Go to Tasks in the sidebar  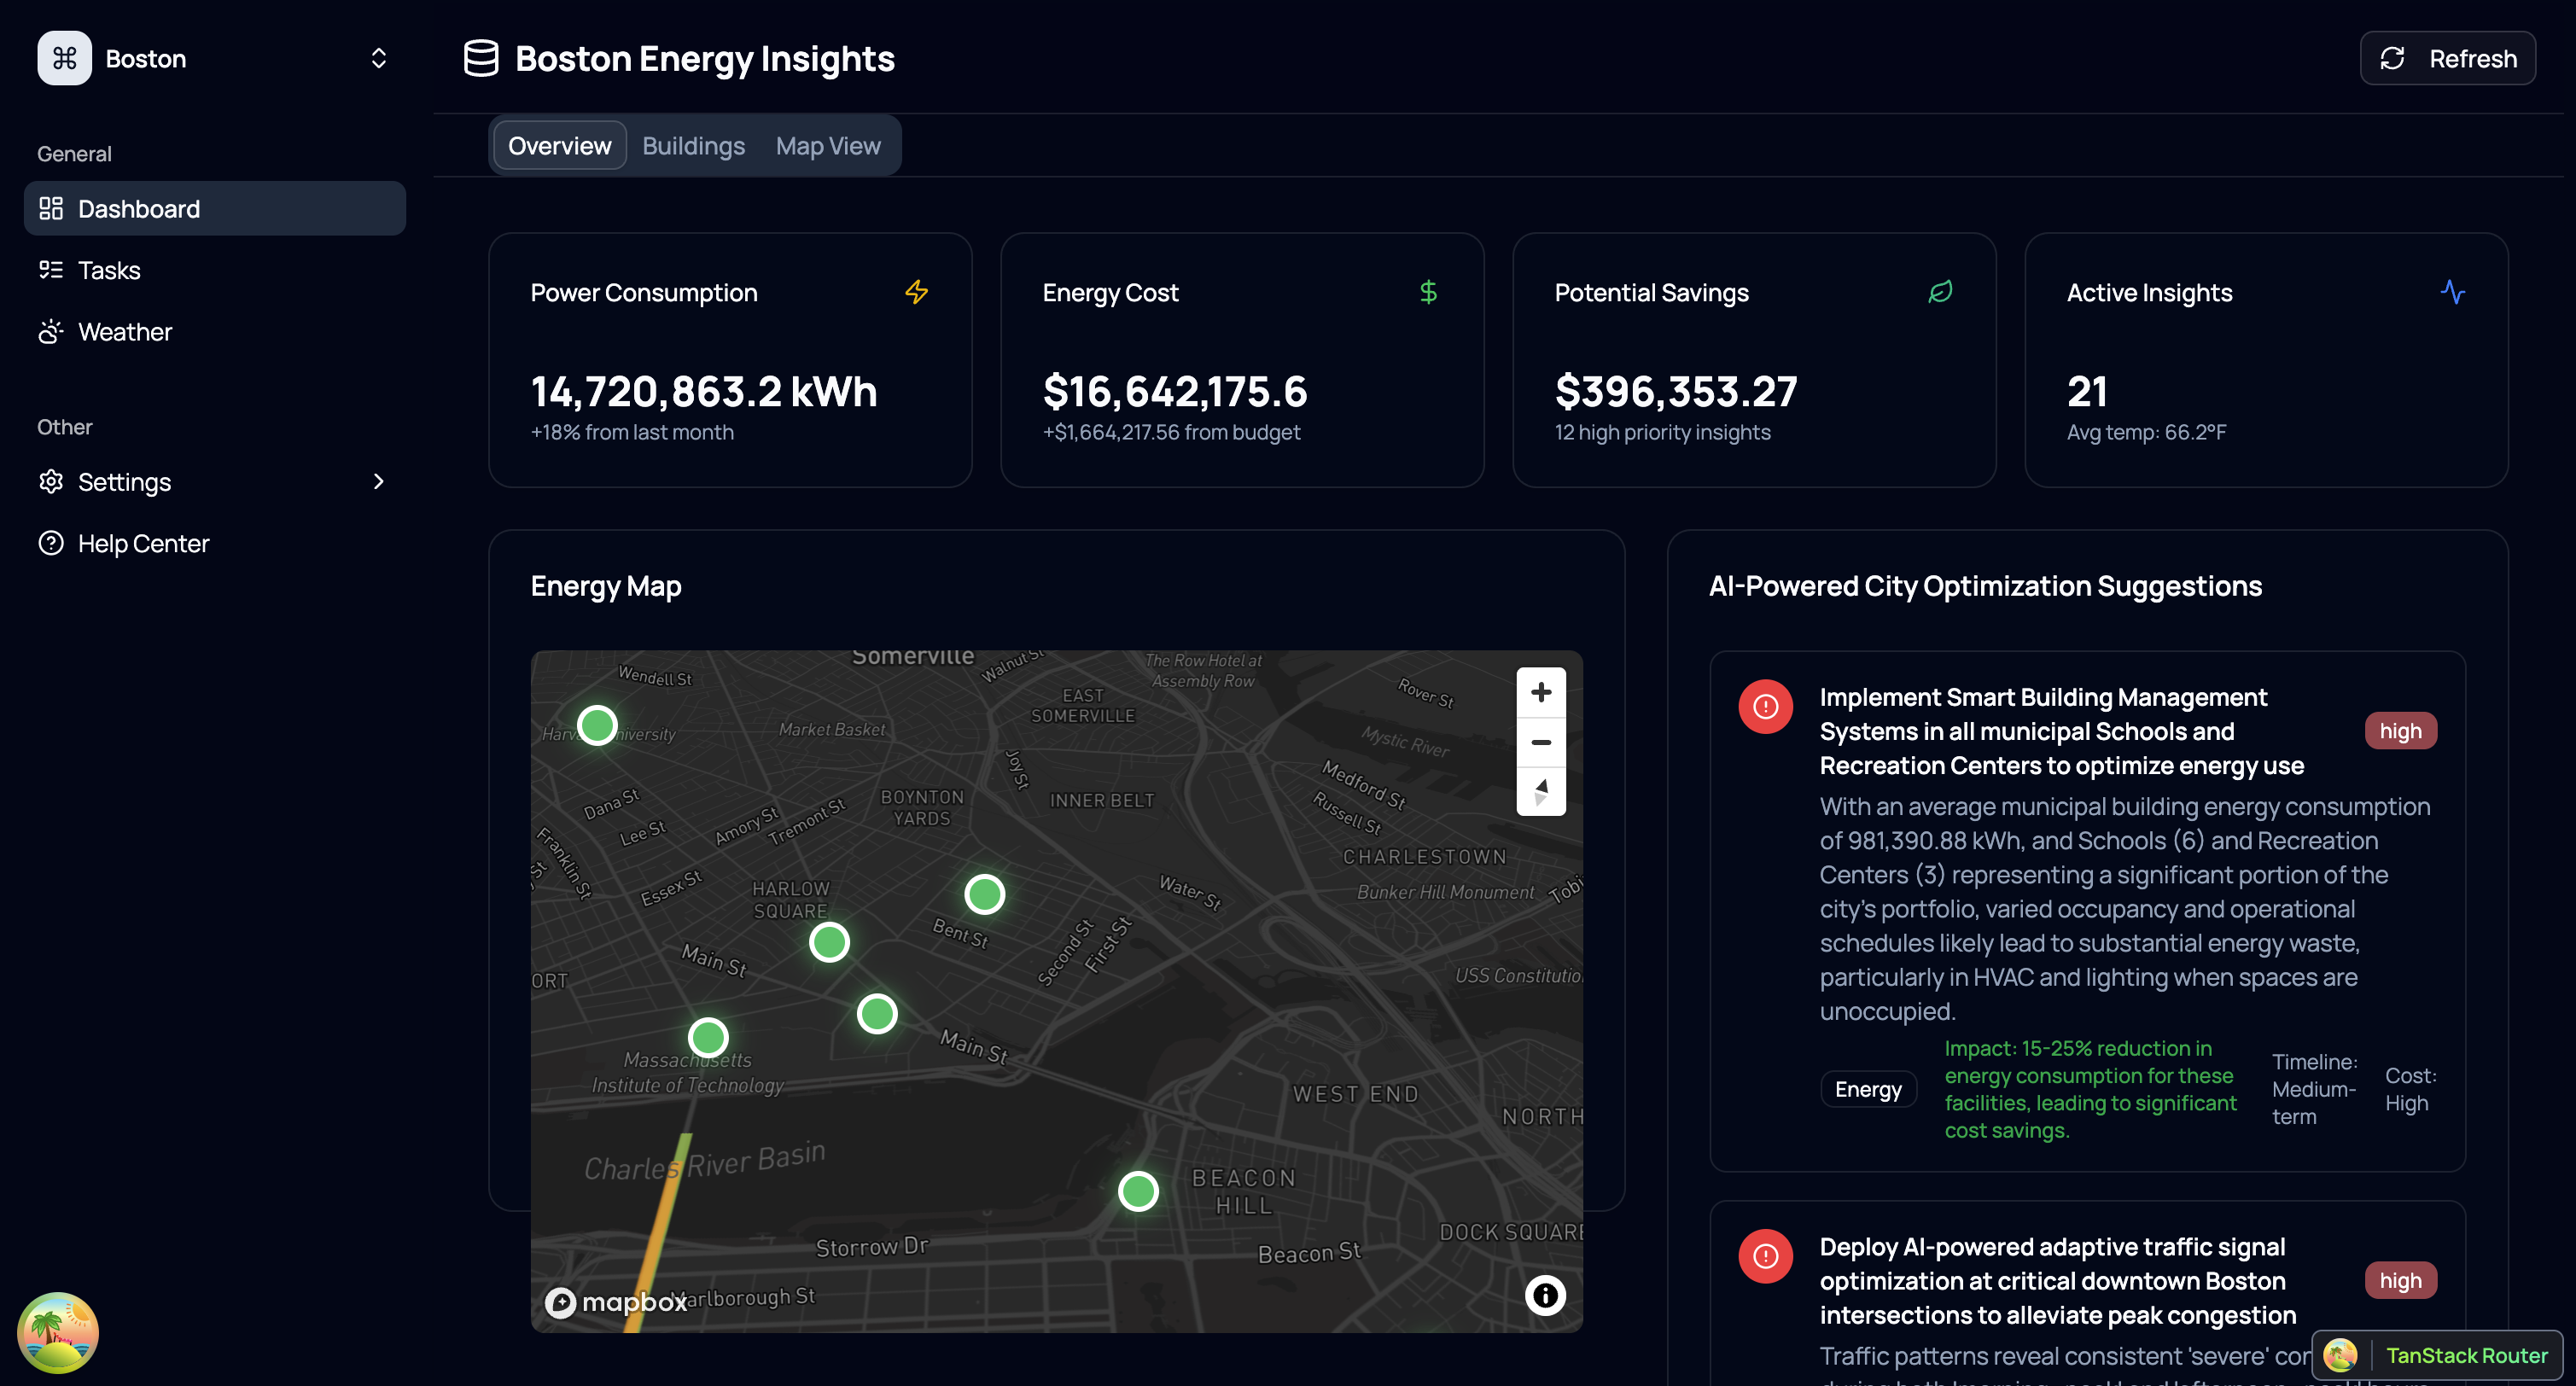108,270
